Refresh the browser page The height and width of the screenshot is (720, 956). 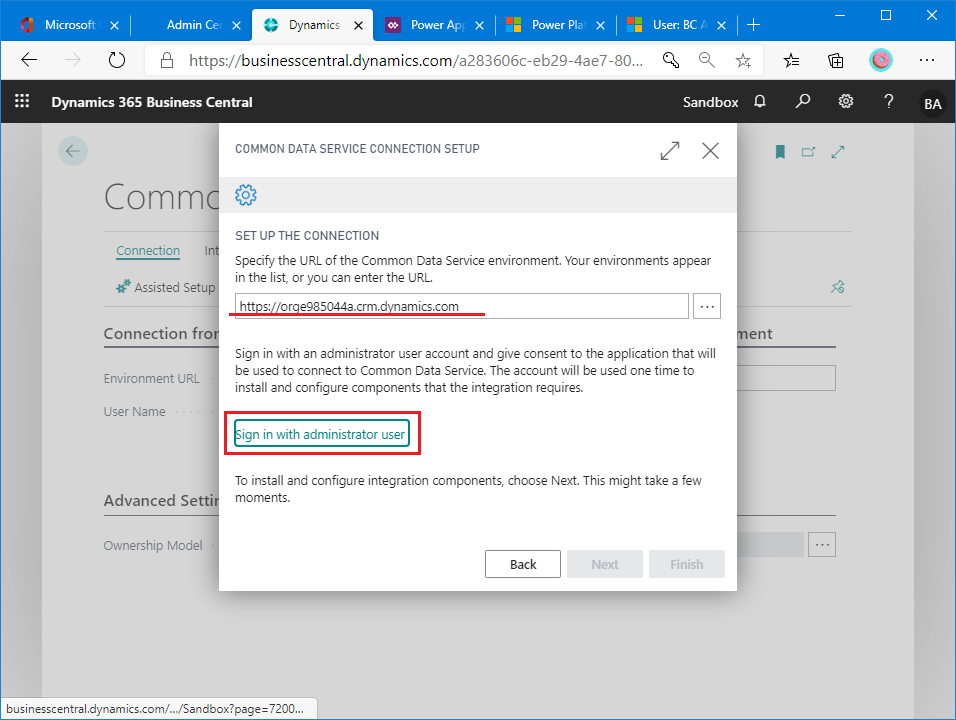click(x=116, y=60)
